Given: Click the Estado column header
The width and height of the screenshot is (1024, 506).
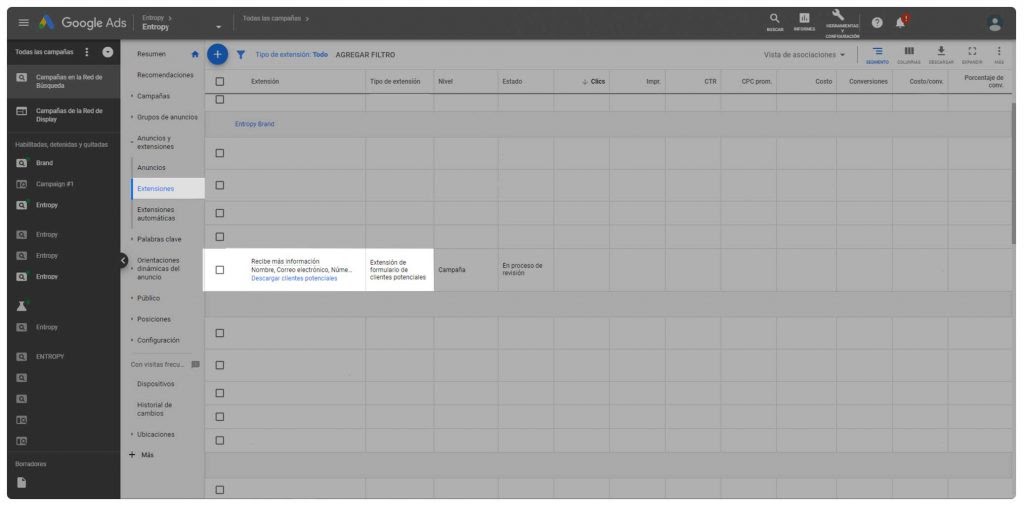Looking at the screenshot, I should click(512, 82).
